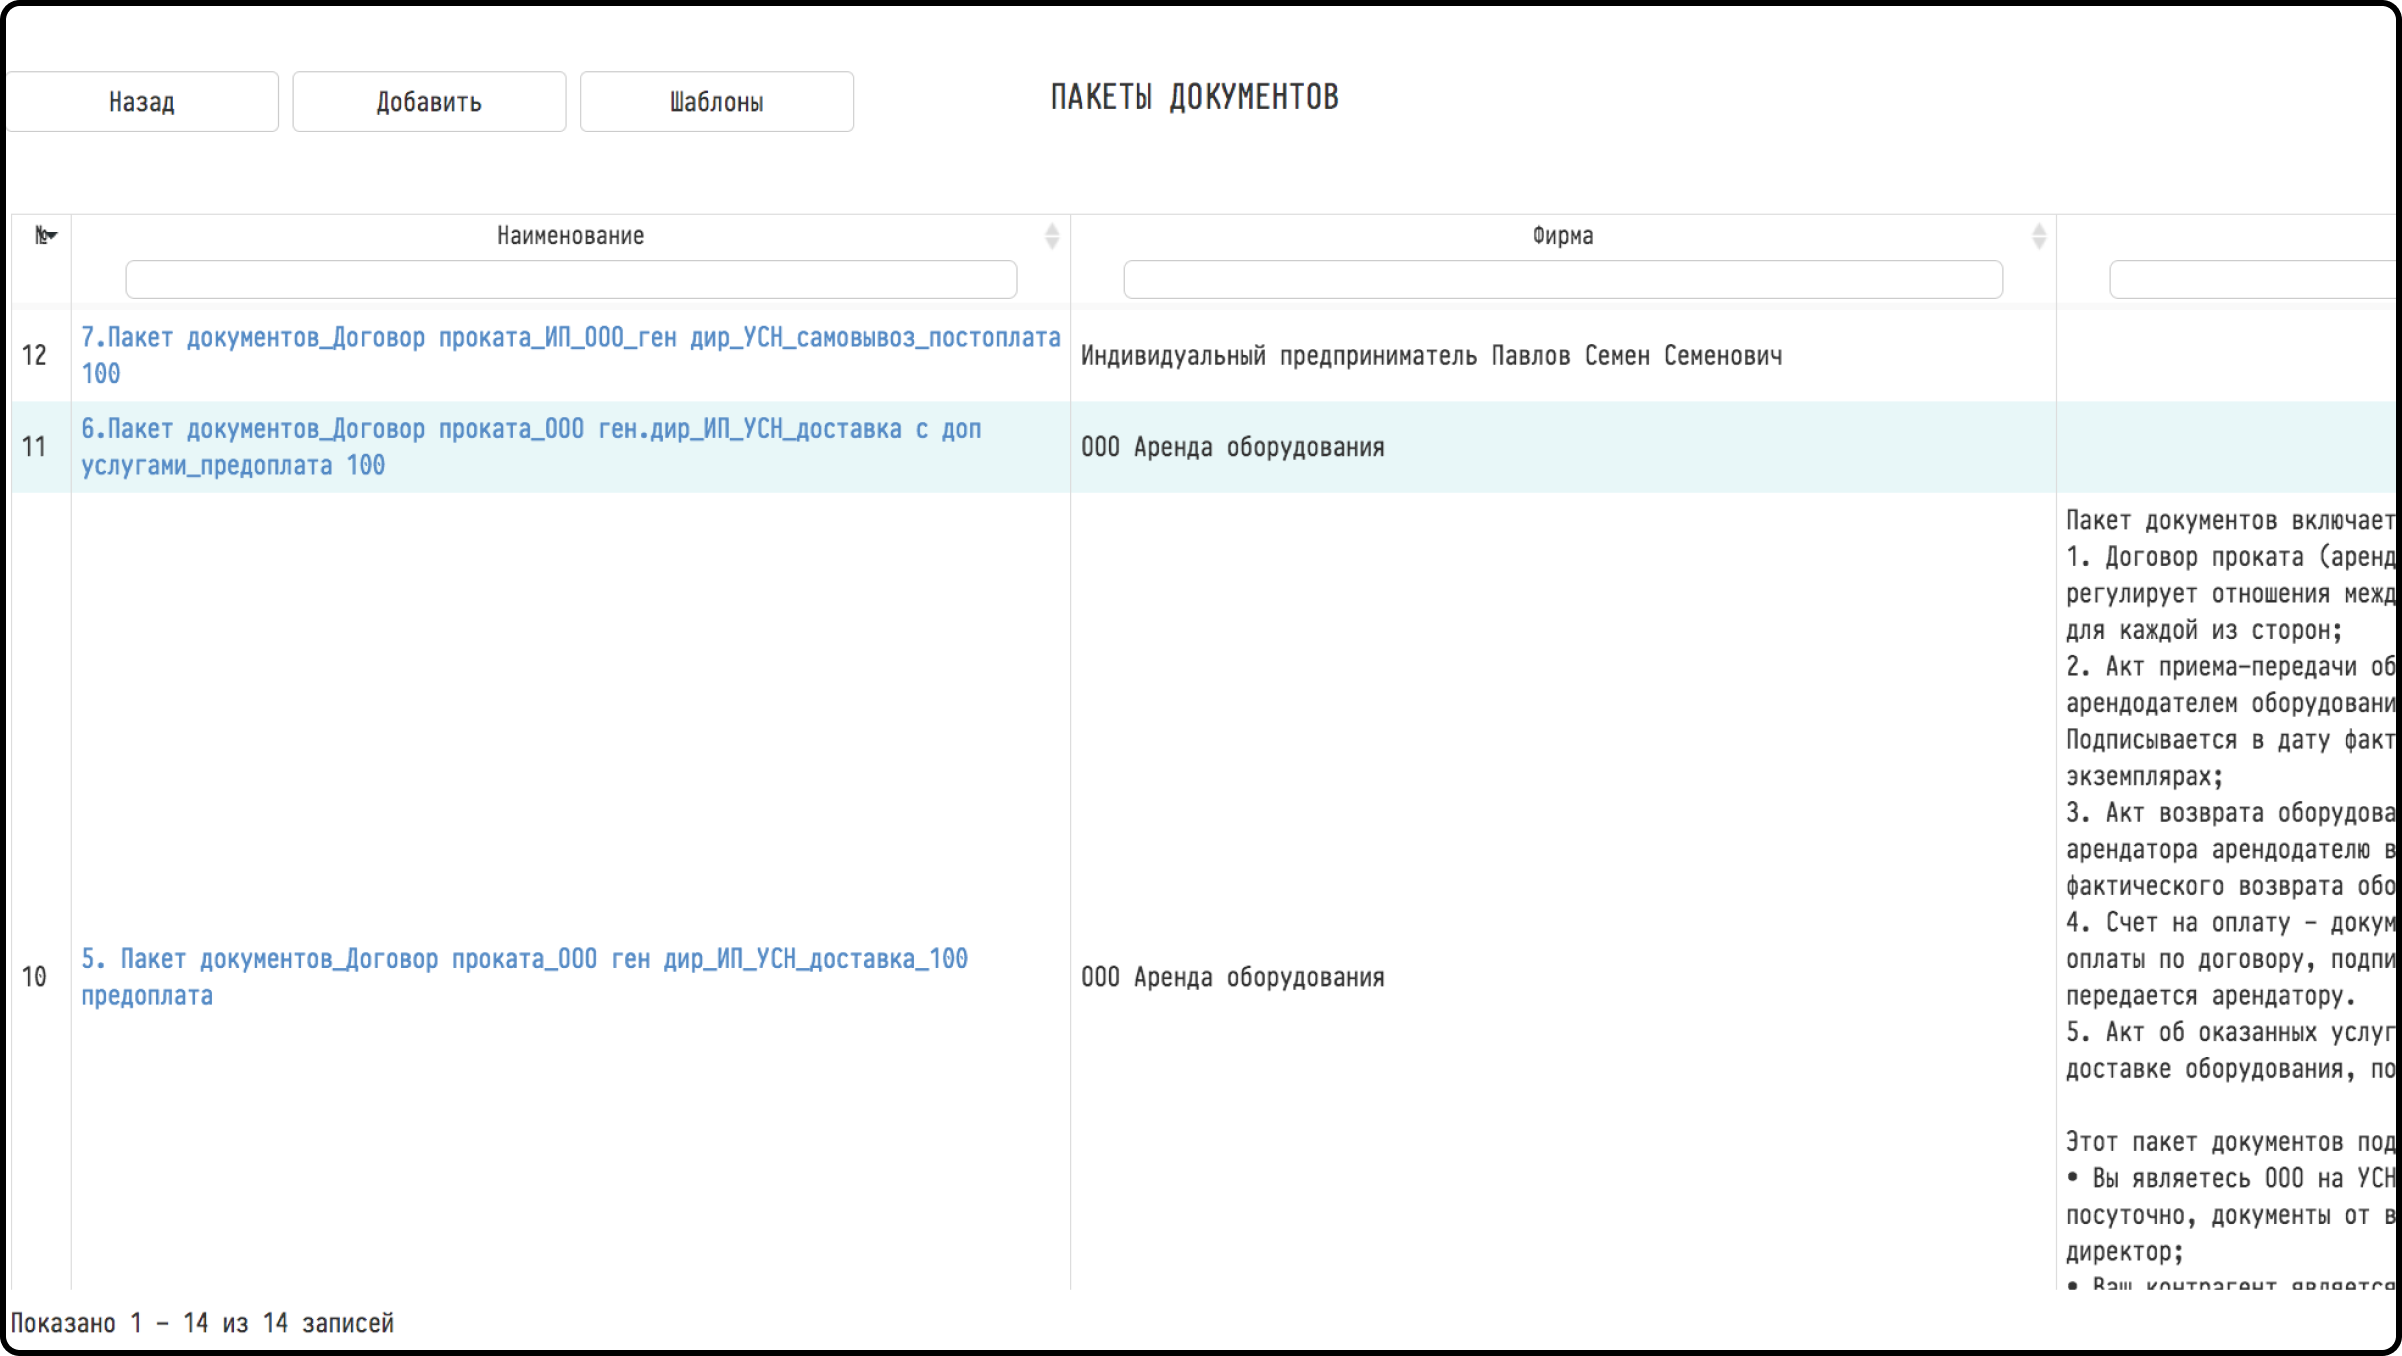Focus the Наименование filter field
This screenshot has width=2402, height=1356.
571,279
